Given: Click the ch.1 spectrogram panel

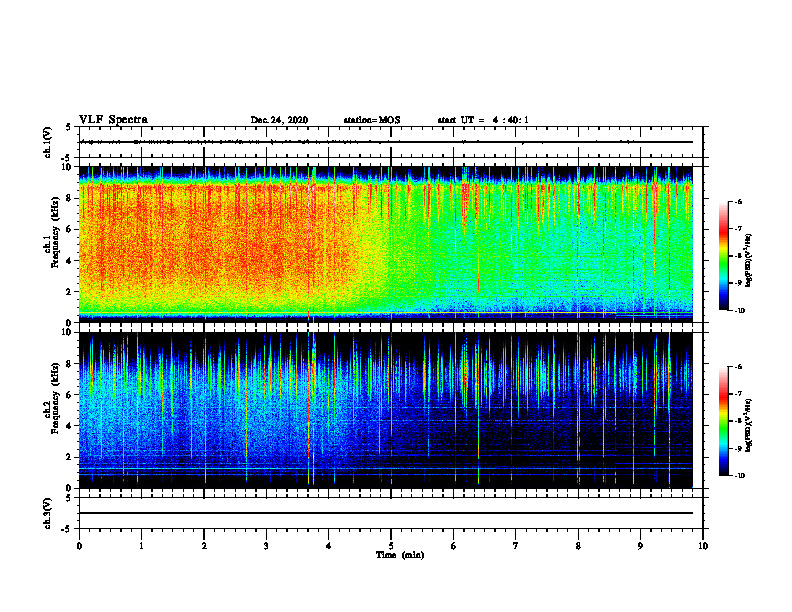Looking at the screenshot, I should pyautogui.click(x=386, y=244).
